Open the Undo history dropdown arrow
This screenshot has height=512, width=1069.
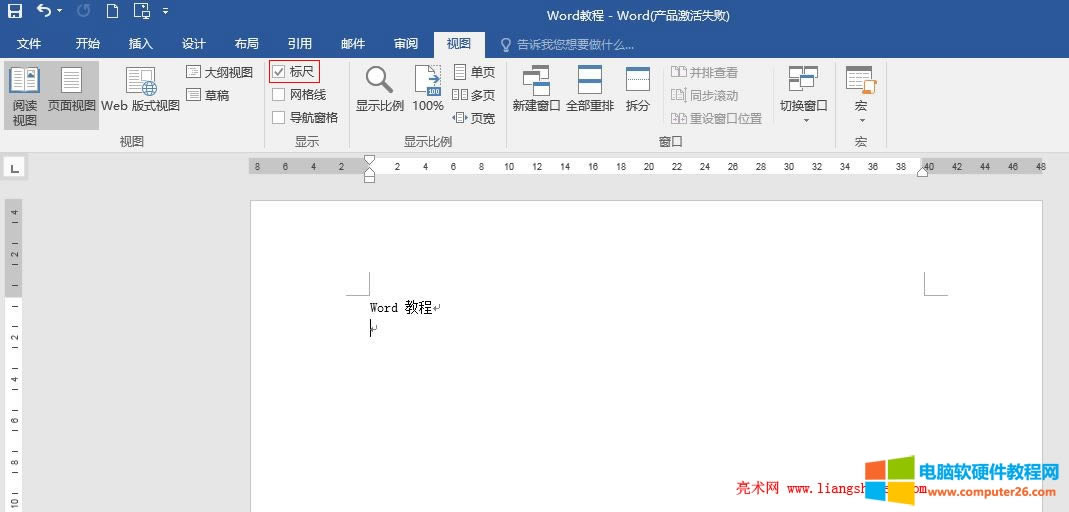pyautogui.click(x=59, y=12)
